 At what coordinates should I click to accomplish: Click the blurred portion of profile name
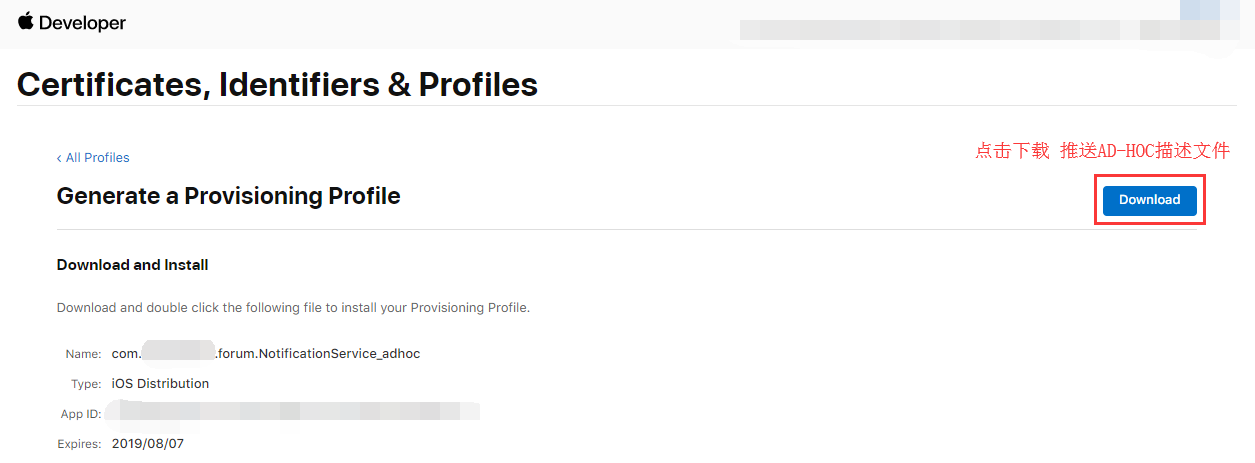[x=179, y=353]
